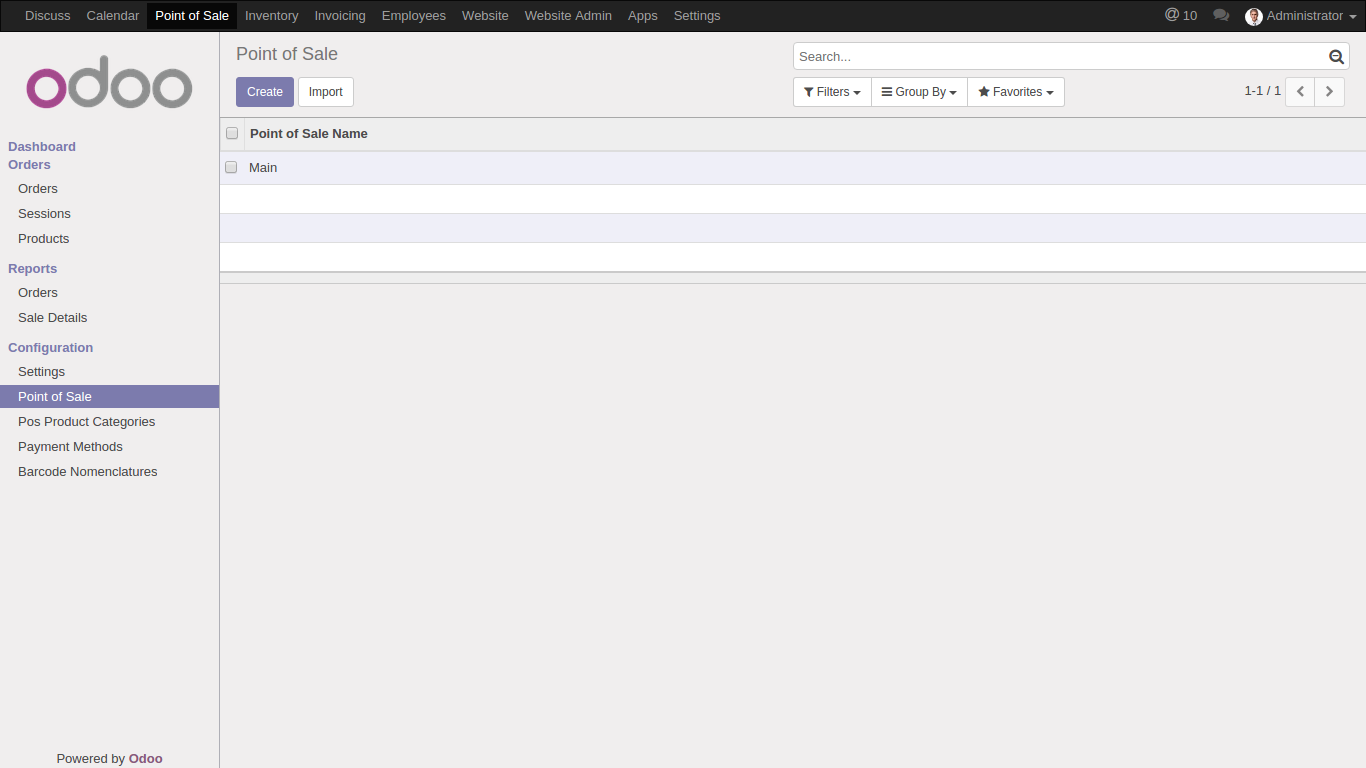Open Products in the sidebar
This screenshot has height=768, width=1366.
[x=44, y=239]
